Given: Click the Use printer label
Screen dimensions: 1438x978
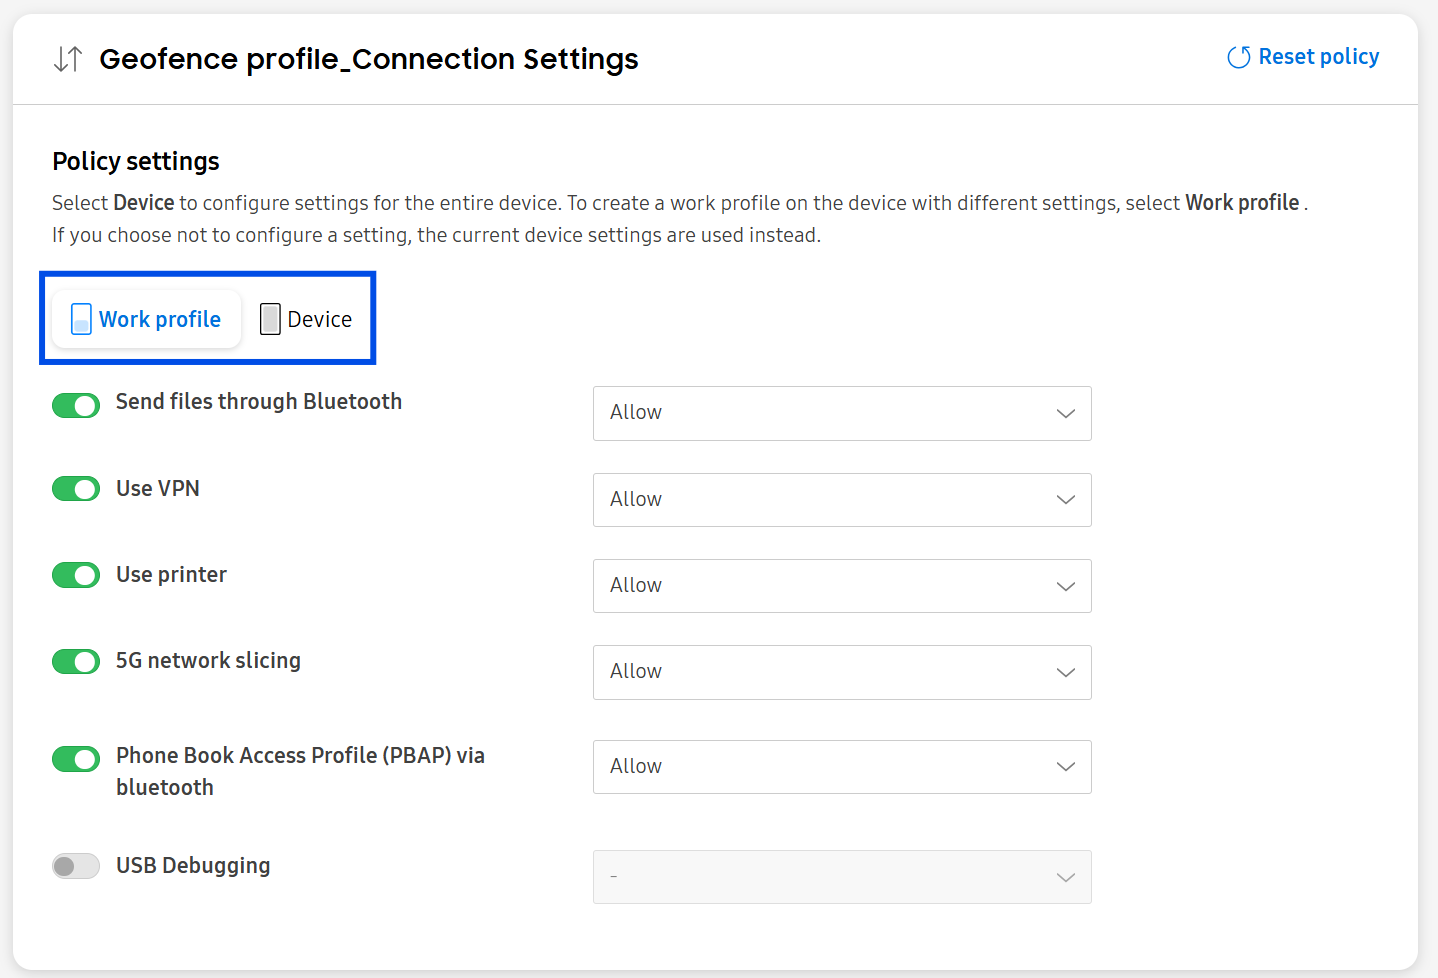Looking at the screenshot, I should click(171, 575).
